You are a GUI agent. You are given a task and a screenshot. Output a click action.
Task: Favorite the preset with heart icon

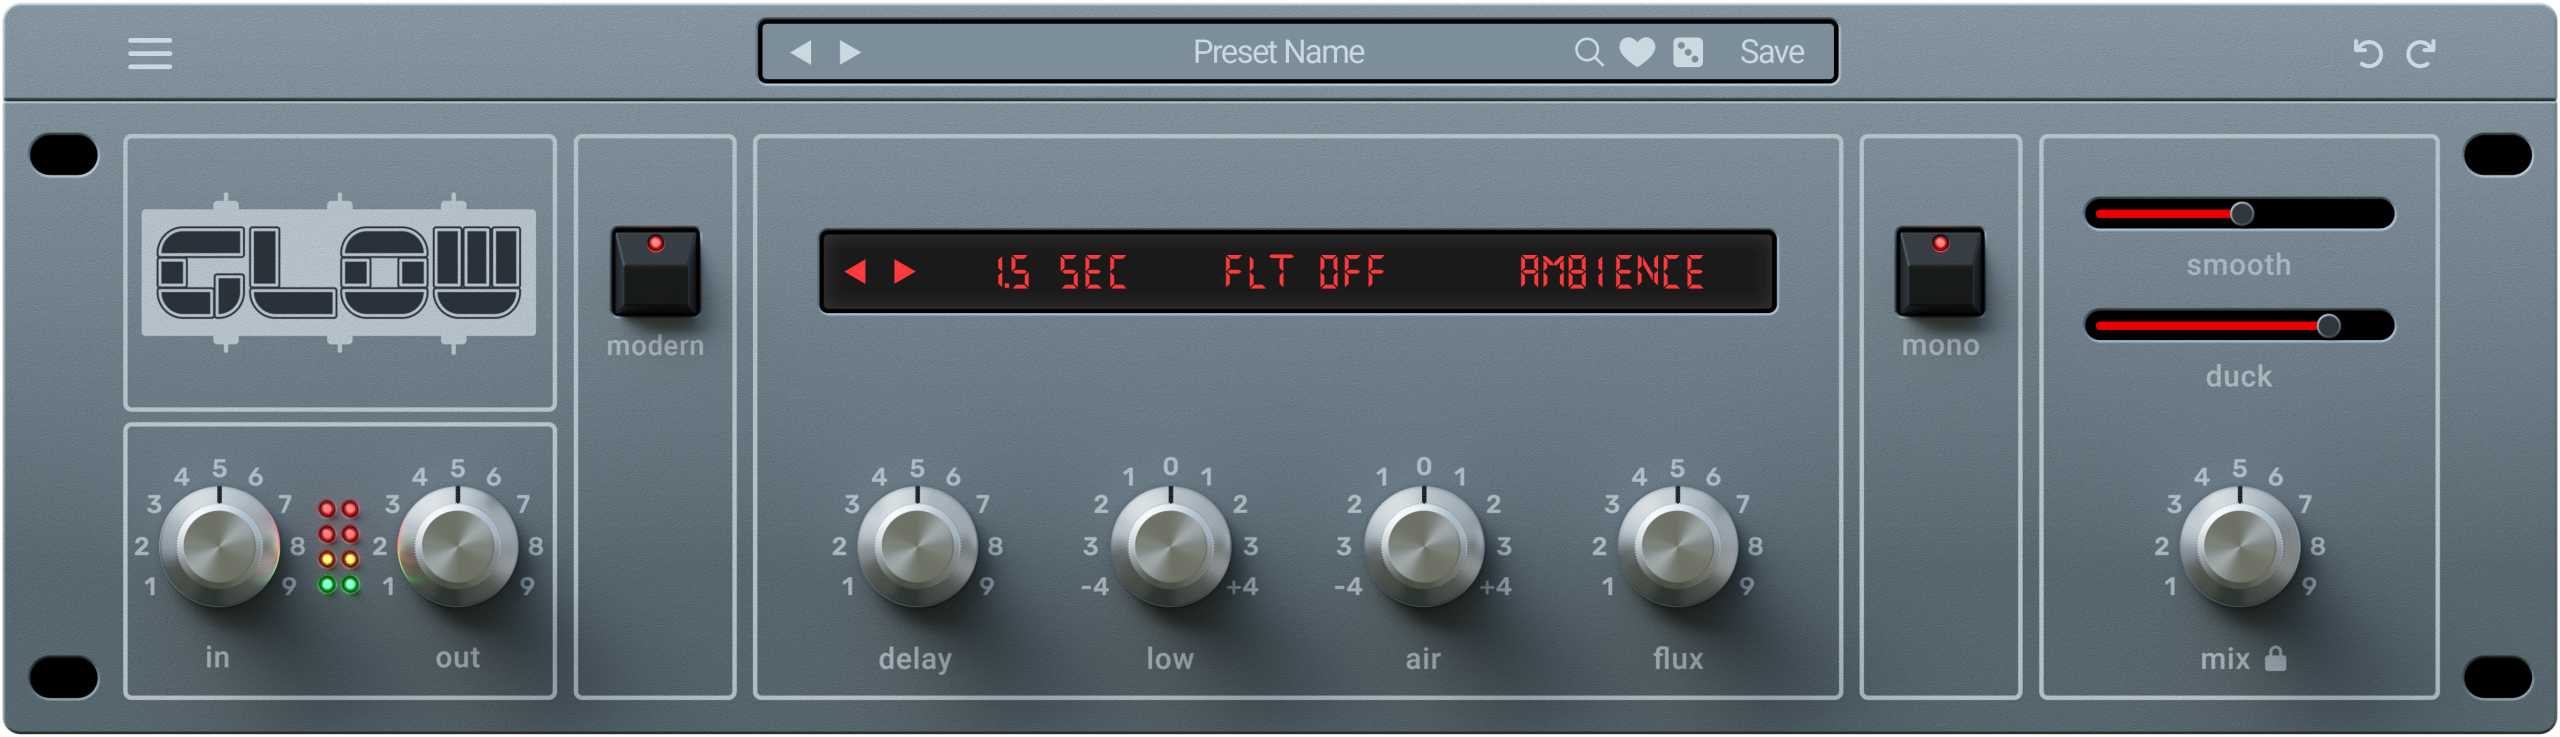[1637, 52]
